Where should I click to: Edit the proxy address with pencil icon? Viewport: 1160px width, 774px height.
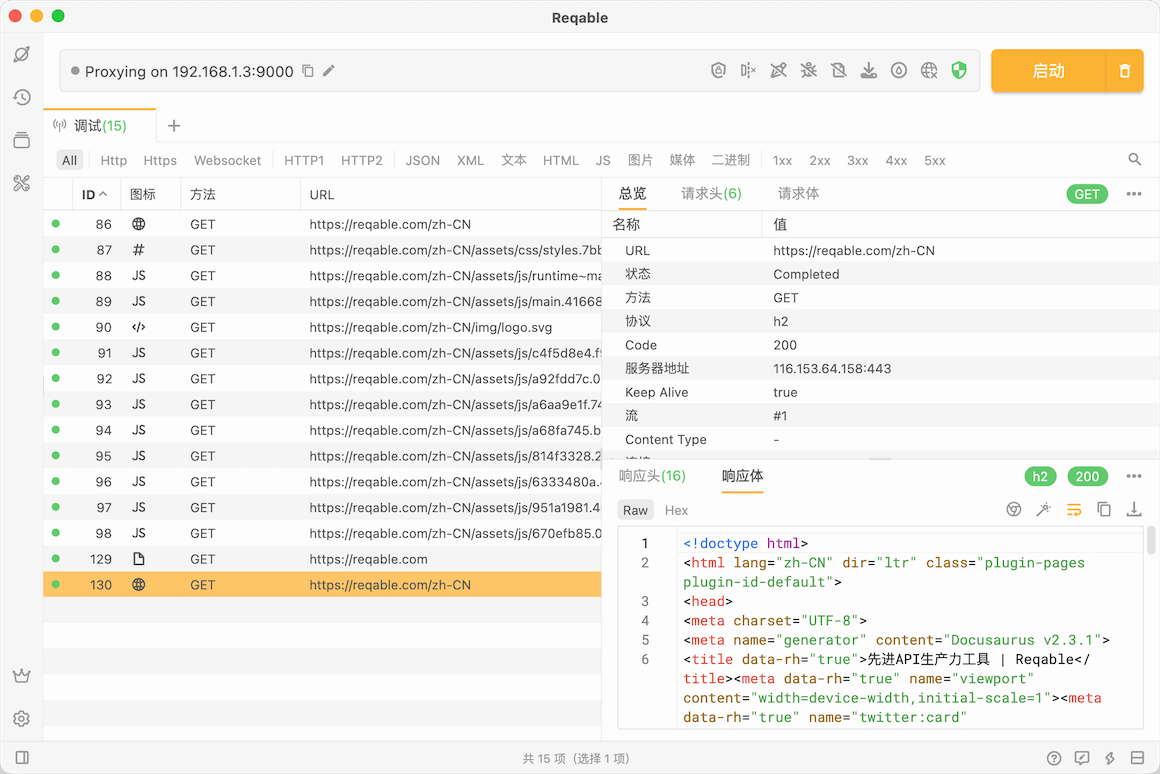(329, 71)
